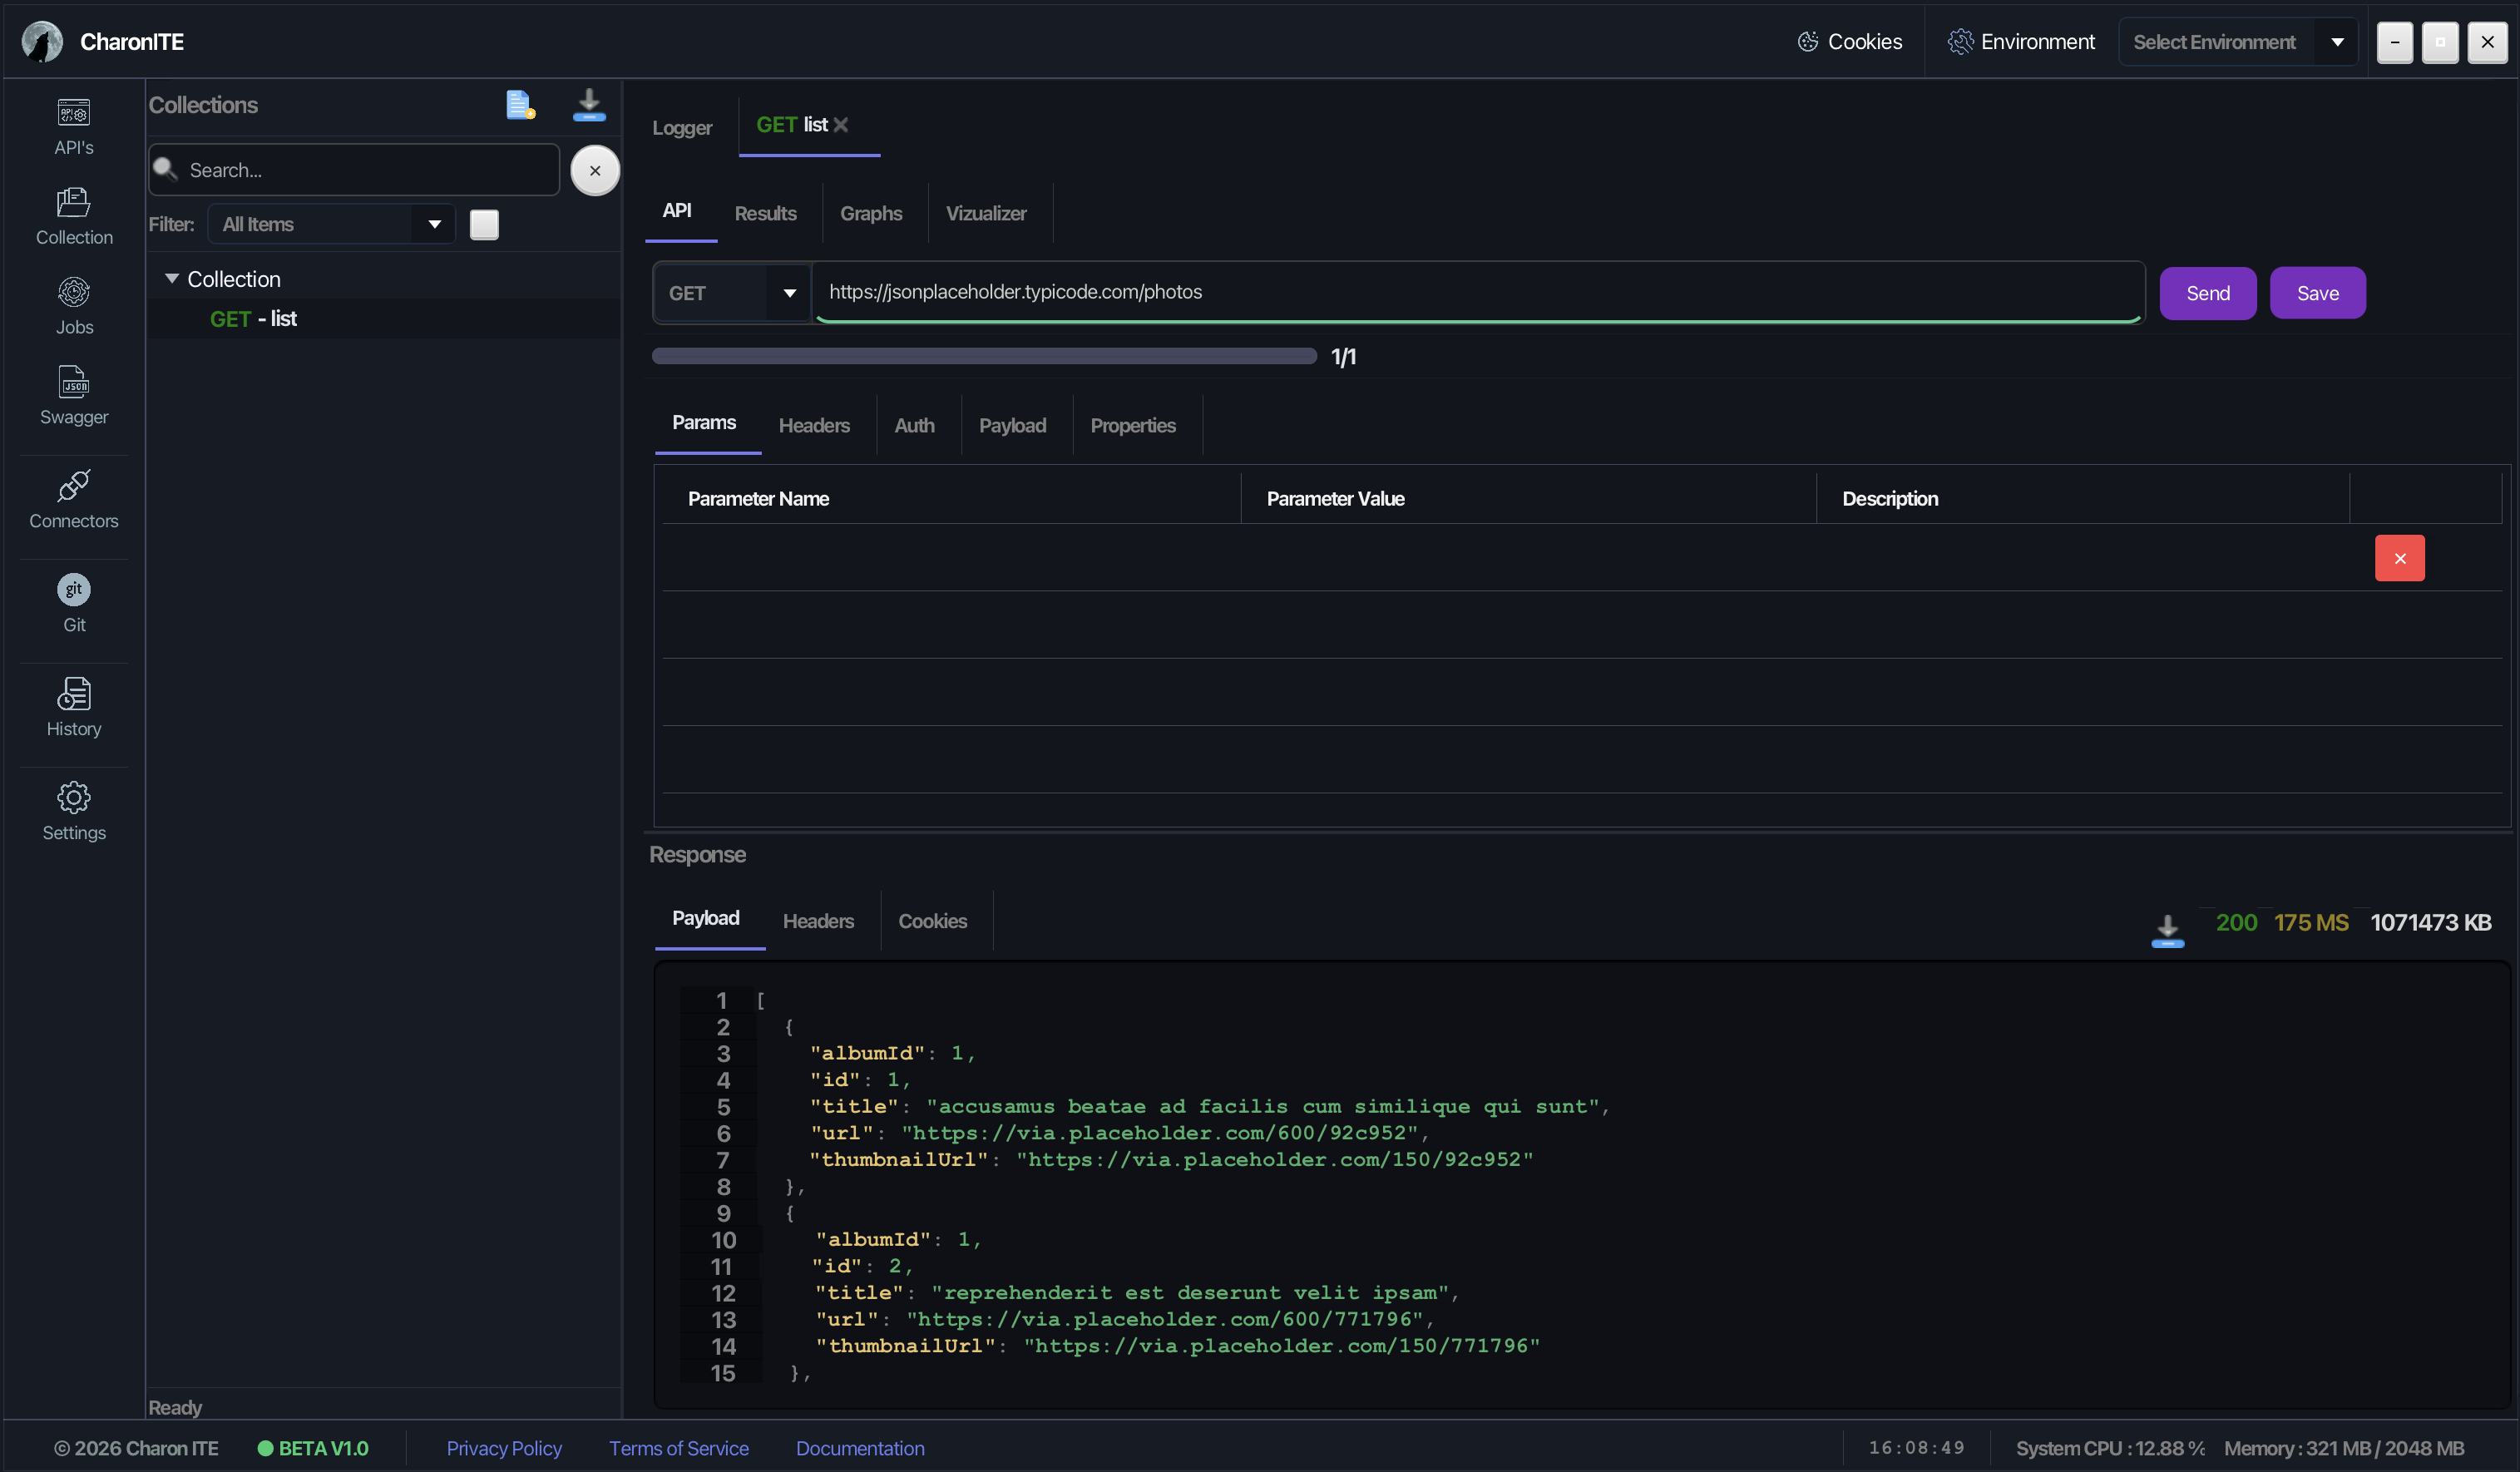Select the Swagger sidebar icon
Viewport: 2520px width, 1472px height.
74,395
